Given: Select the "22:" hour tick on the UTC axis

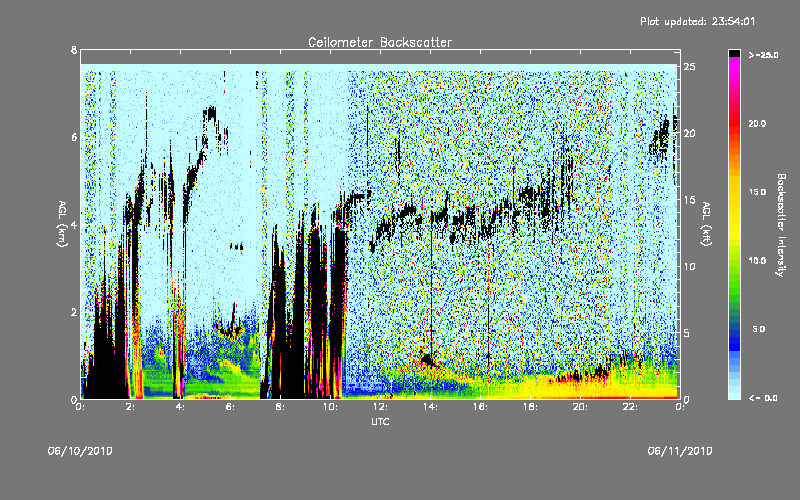Looking at the screenshot, I should click(630, 407).
